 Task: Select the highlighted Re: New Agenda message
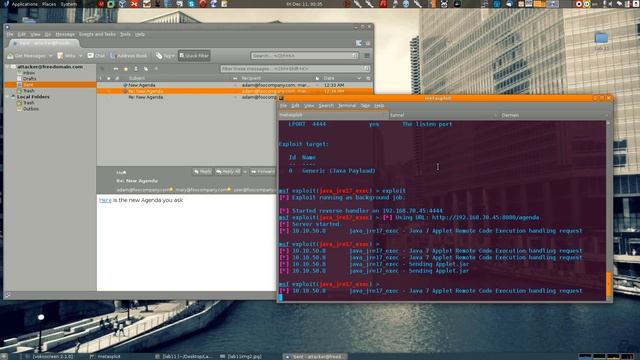[235, 91]
